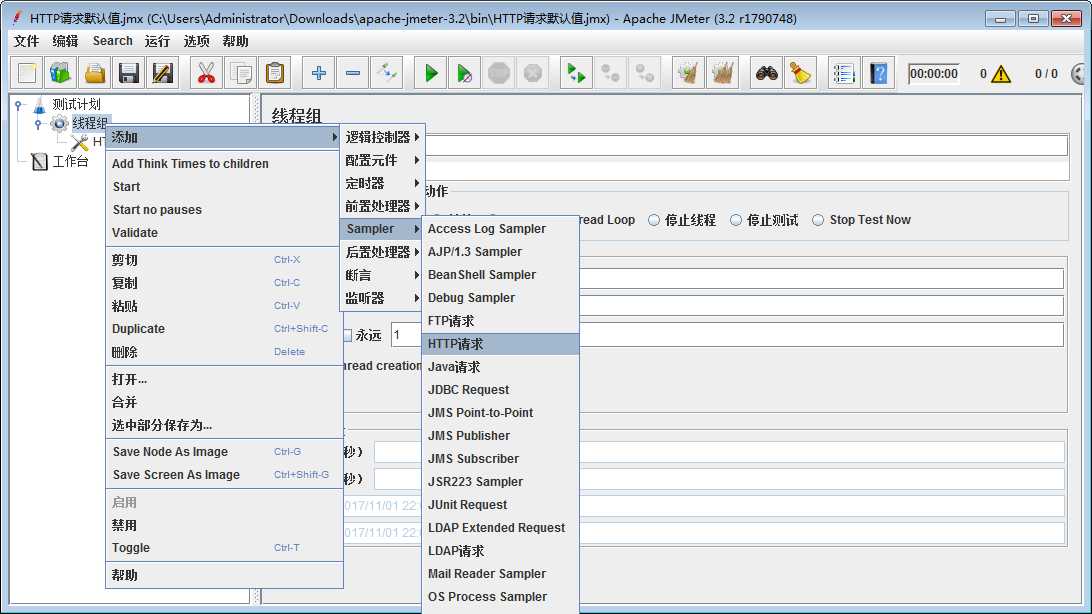
Task: Click the loop count field showing 1
Action: [406, 336]
